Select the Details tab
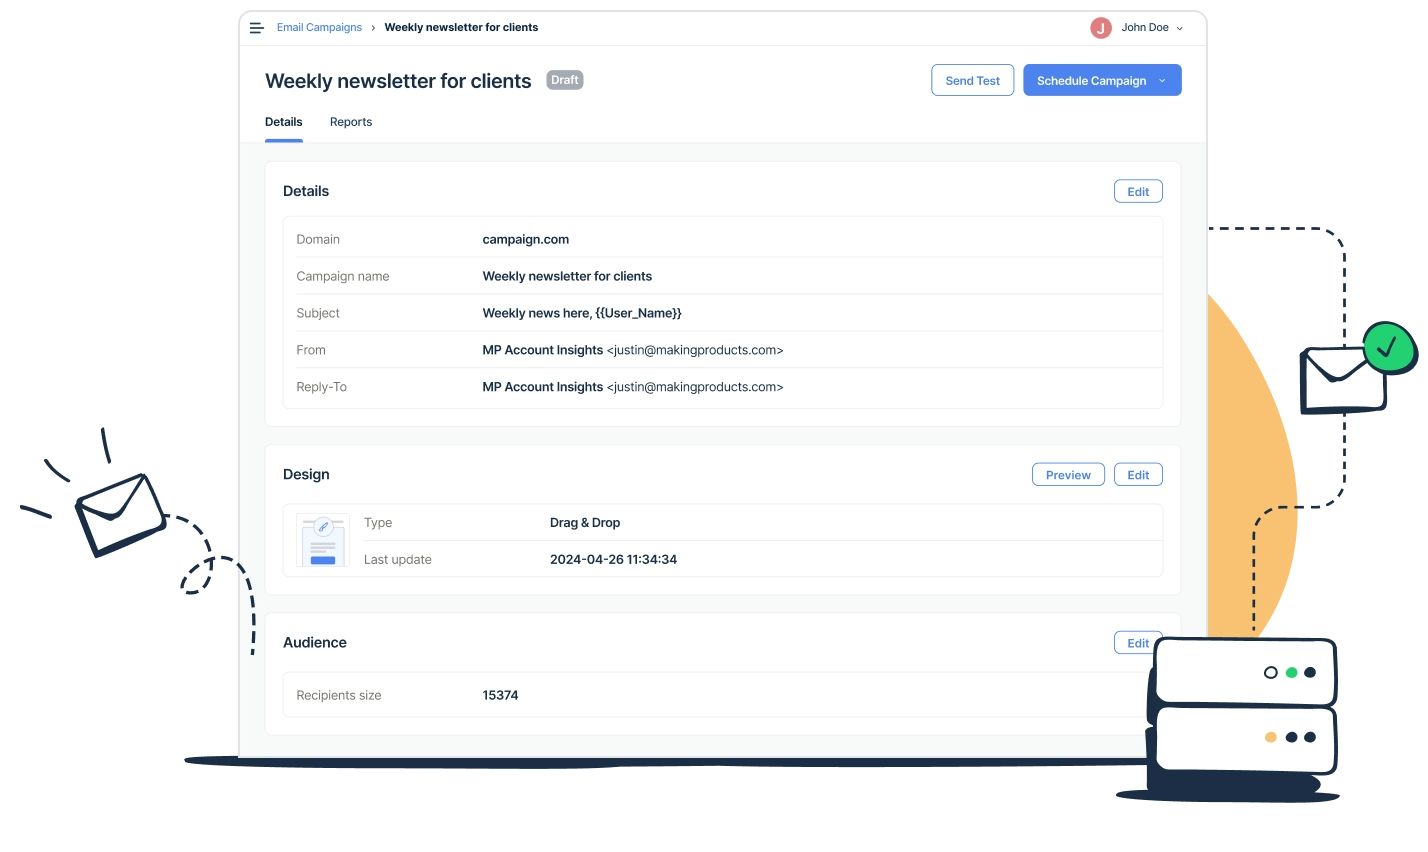 [284, 122]
